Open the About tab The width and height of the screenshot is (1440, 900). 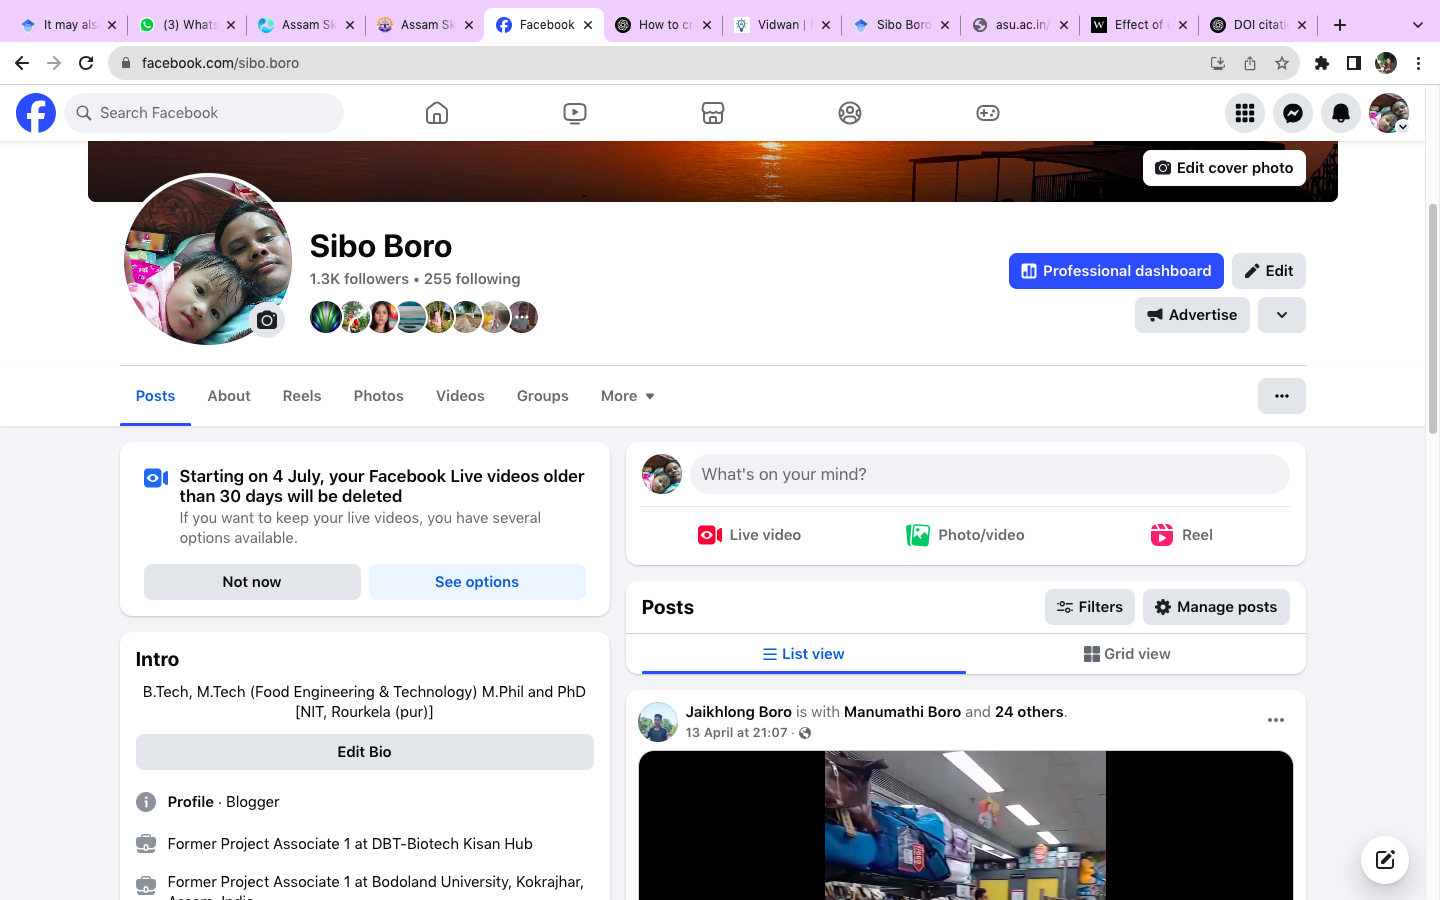click(229, 396)
